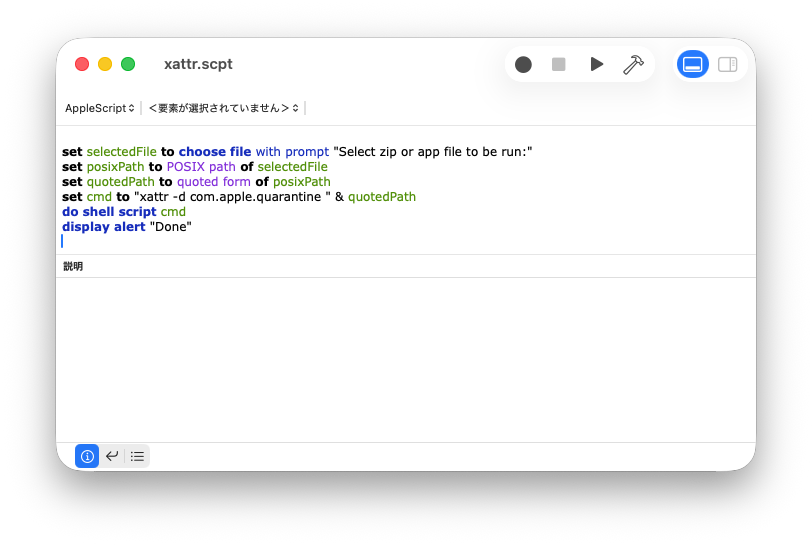Toggle the bottom accessory pane view

[692, 64]
